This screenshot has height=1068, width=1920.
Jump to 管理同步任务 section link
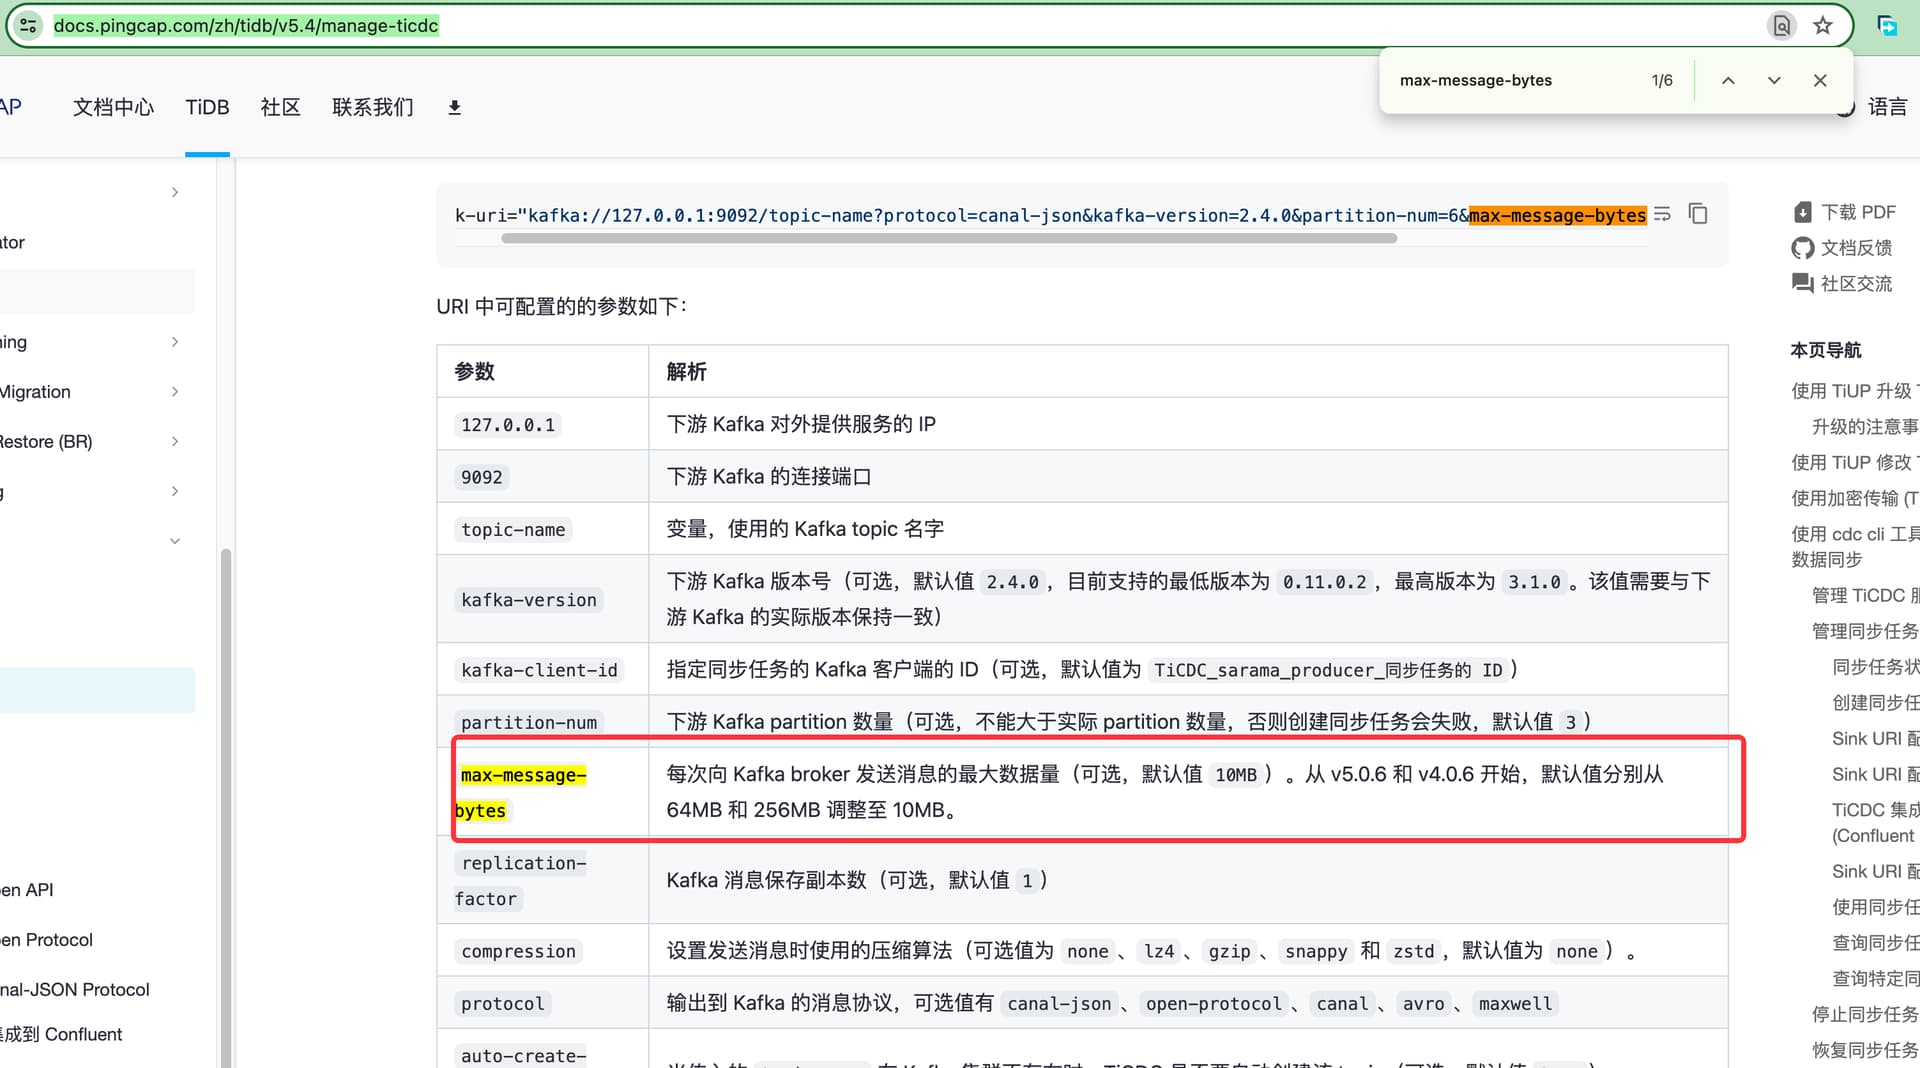click(x=1865, y=632)
